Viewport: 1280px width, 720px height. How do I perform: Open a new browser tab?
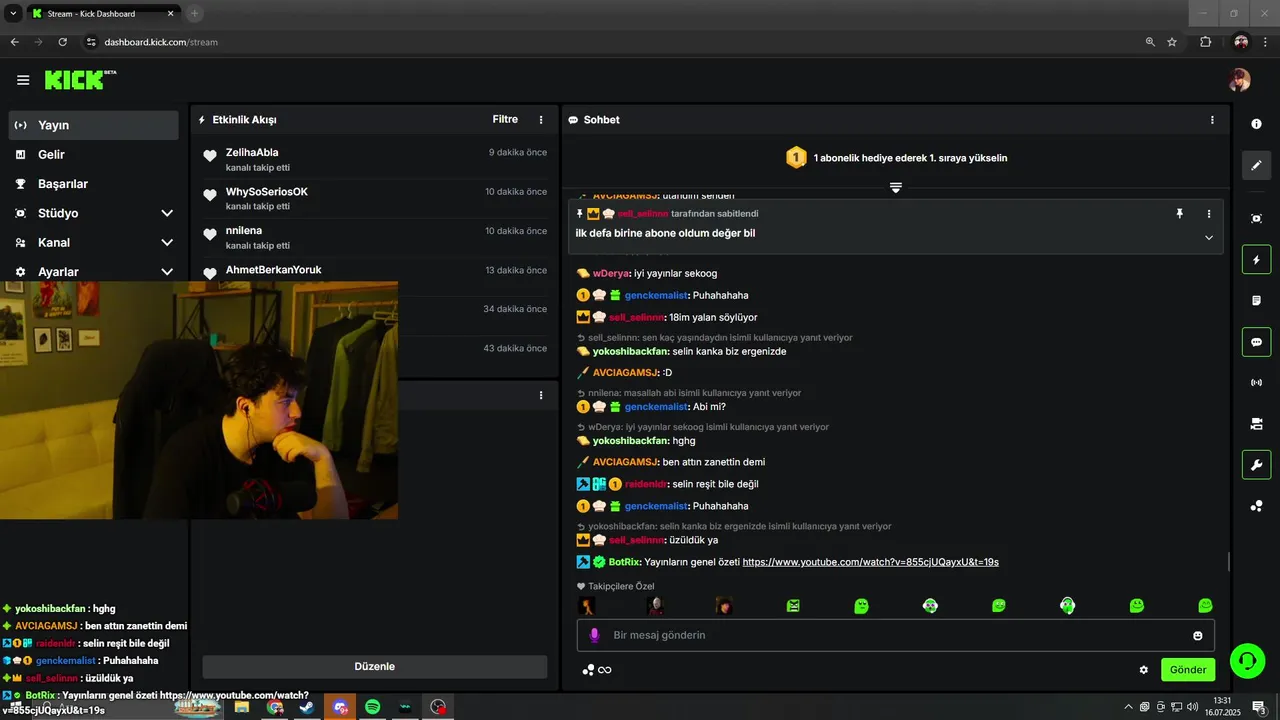pyautogui.click(x=194, y=14)
